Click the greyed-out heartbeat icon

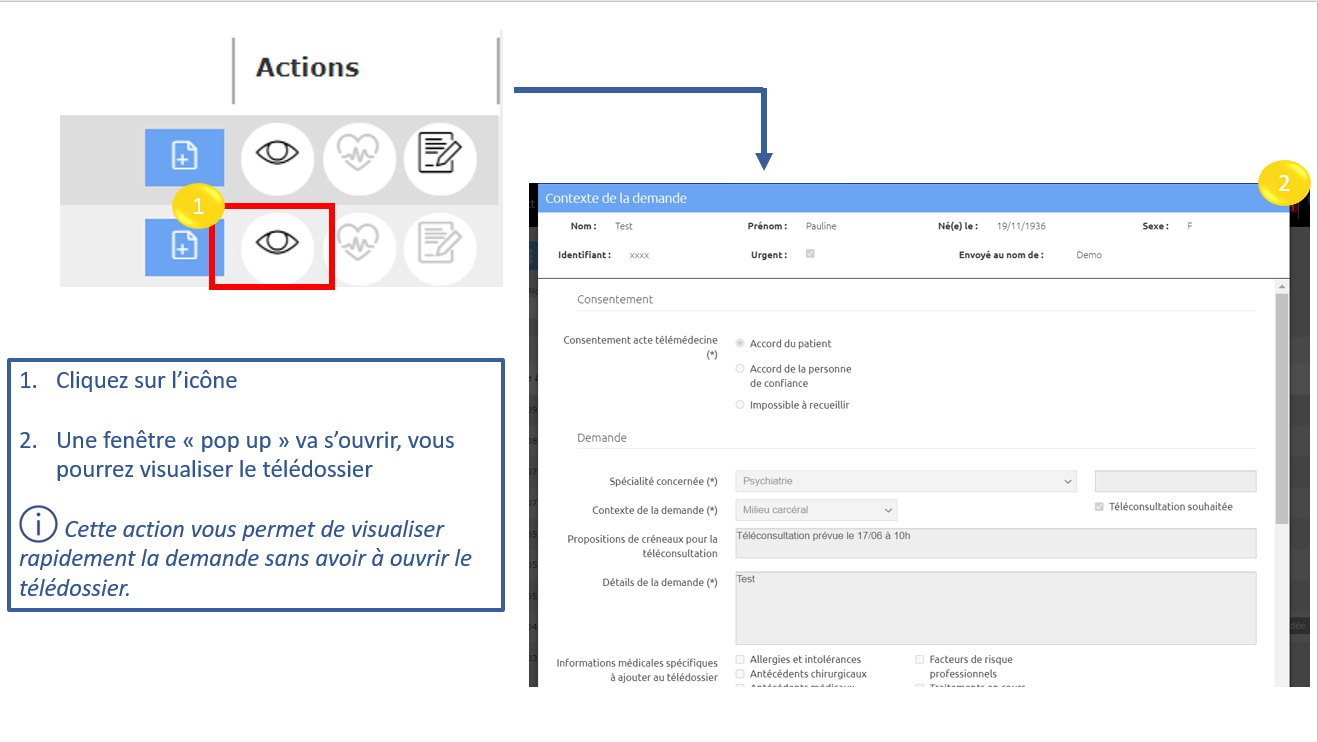click(359, 244)
